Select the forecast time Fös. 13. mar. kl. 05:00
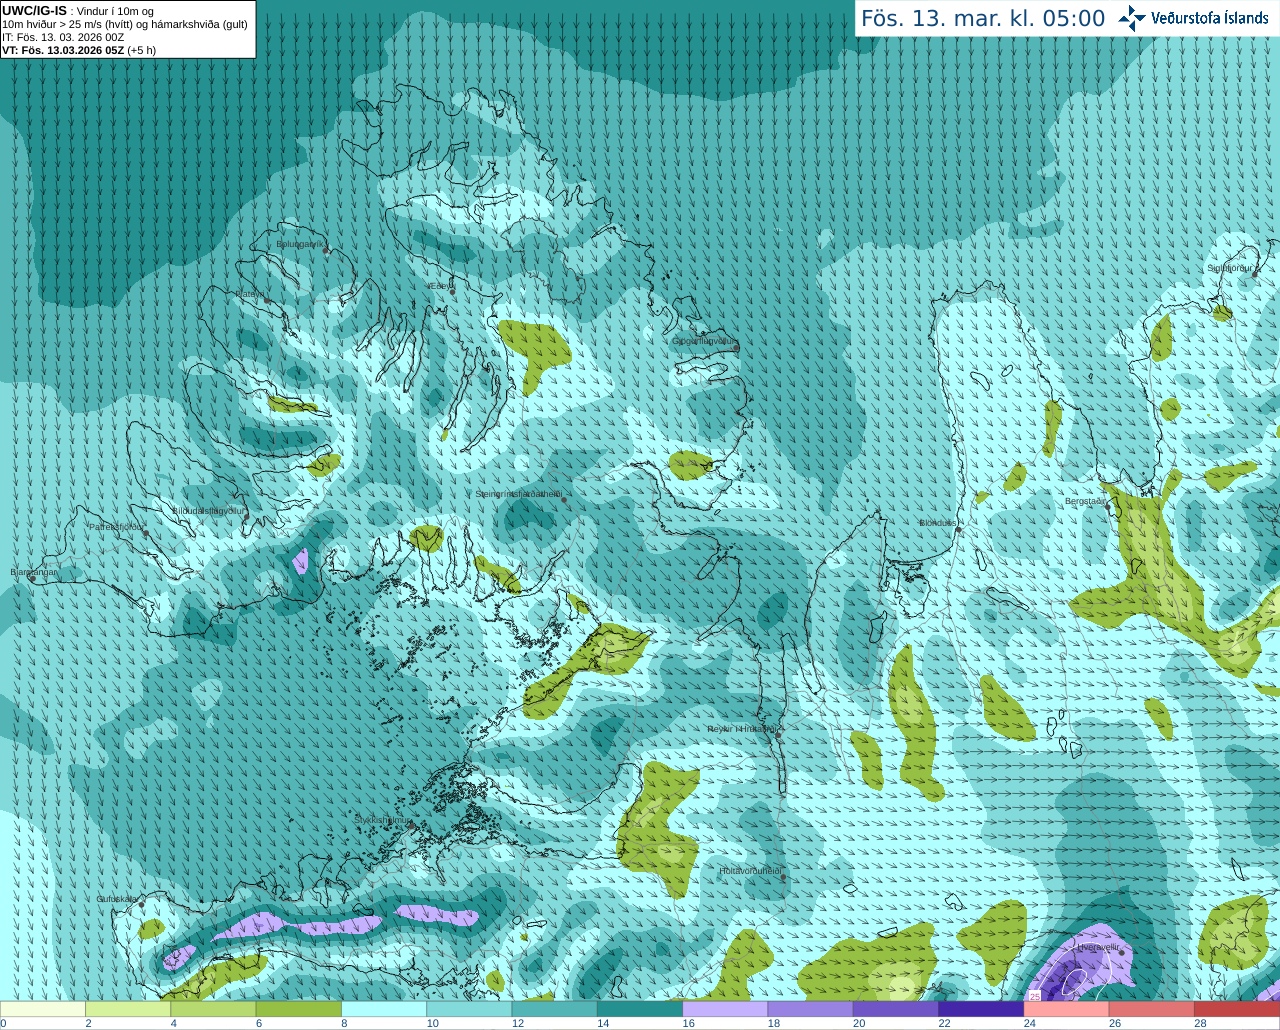Image resolution: width=1280 pixels, height=1030 pixels. 983,19
